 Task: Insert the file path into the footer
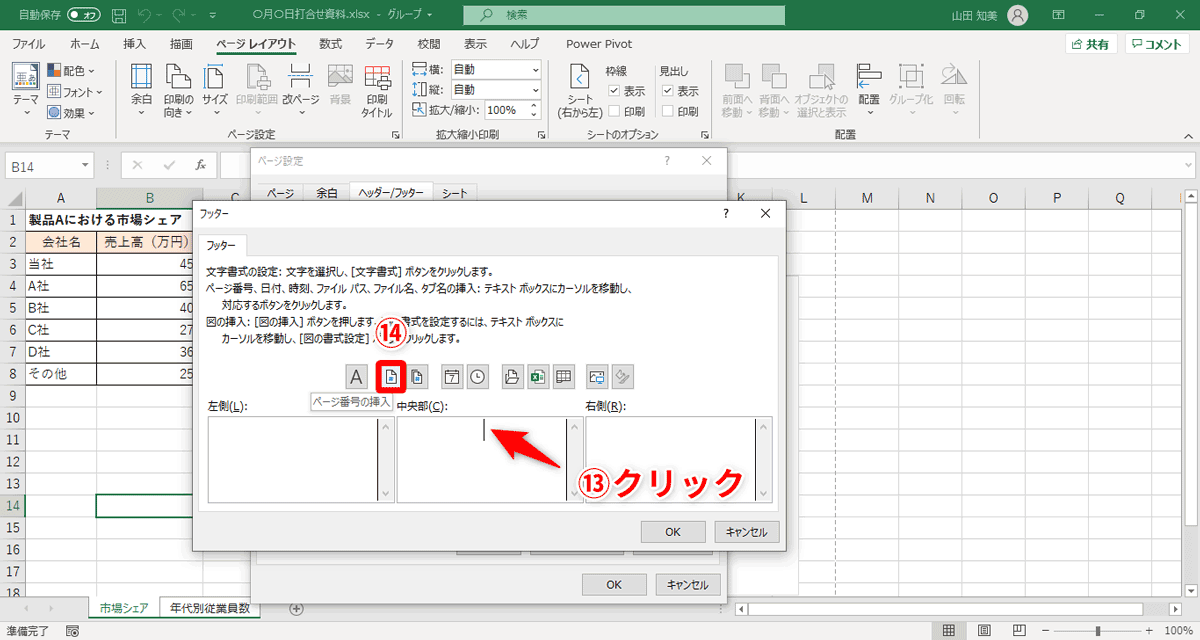pyautogui.click(x=512, y=376)
